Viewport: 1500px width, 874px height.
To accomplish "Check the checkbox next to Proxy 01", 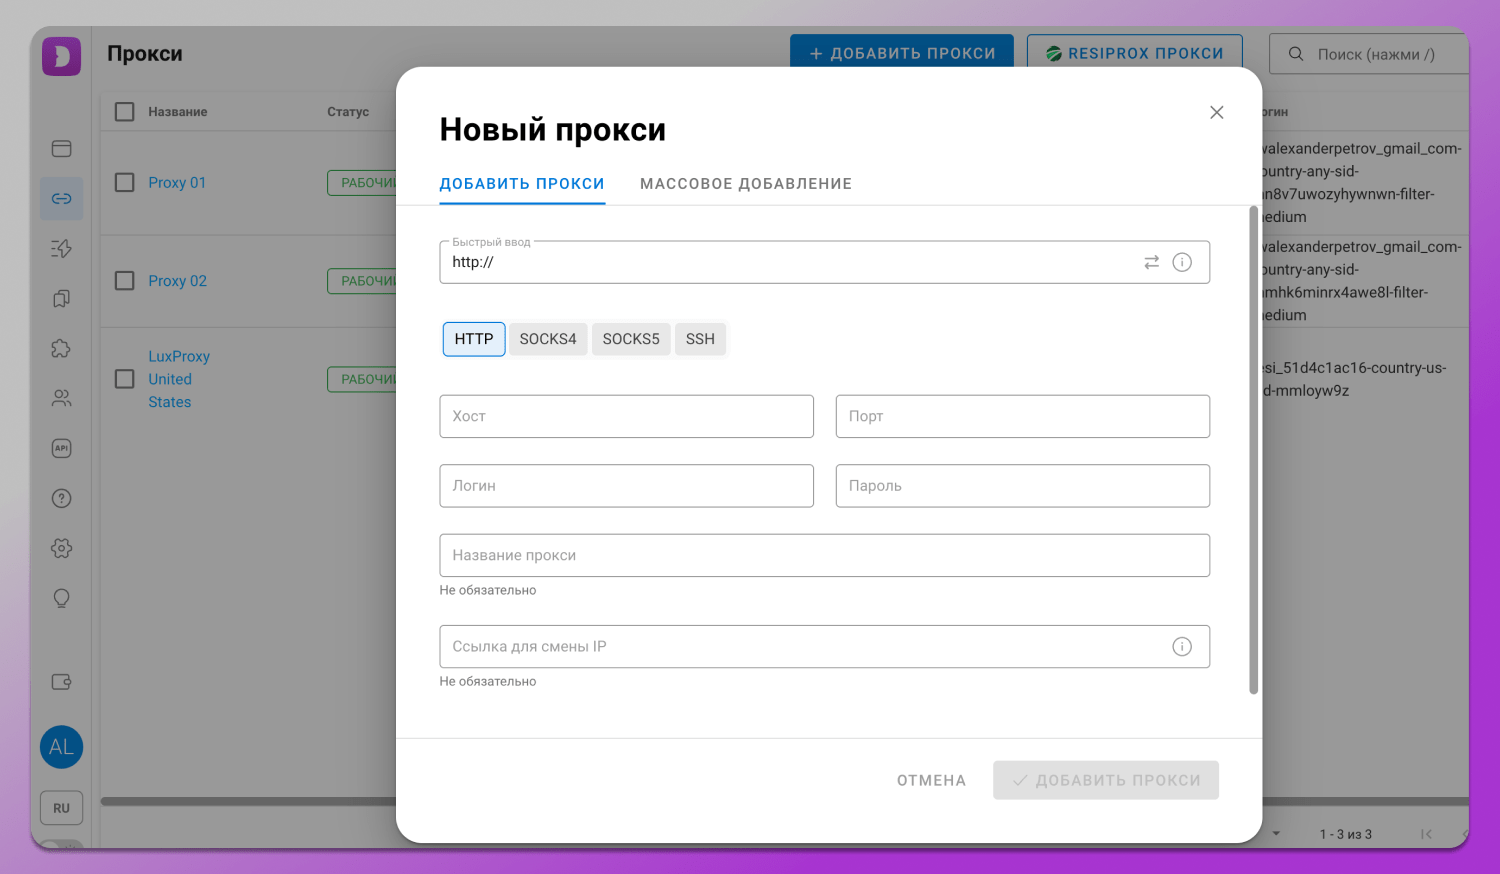I will click(x=124, y=183).
